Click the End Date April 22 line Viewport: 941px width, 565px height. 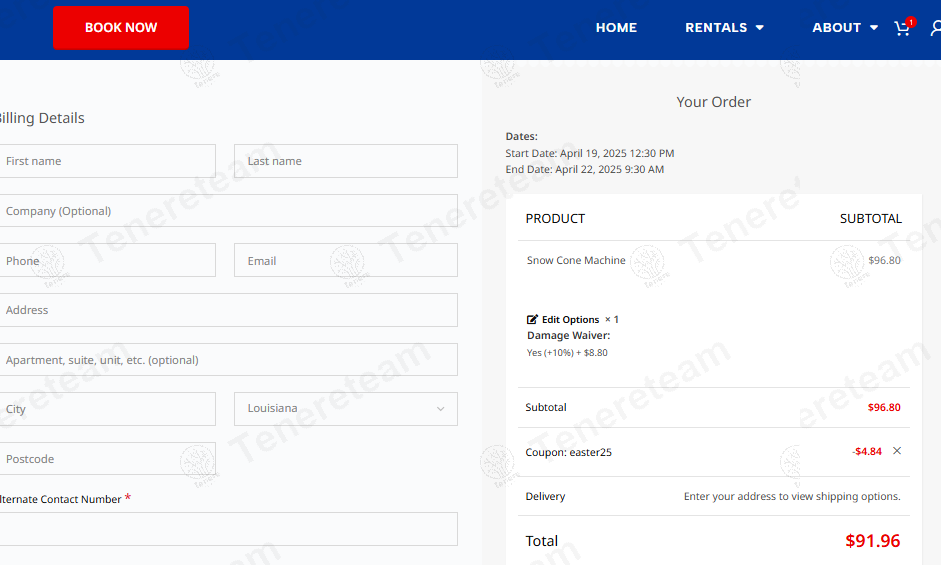coord(585,169)
